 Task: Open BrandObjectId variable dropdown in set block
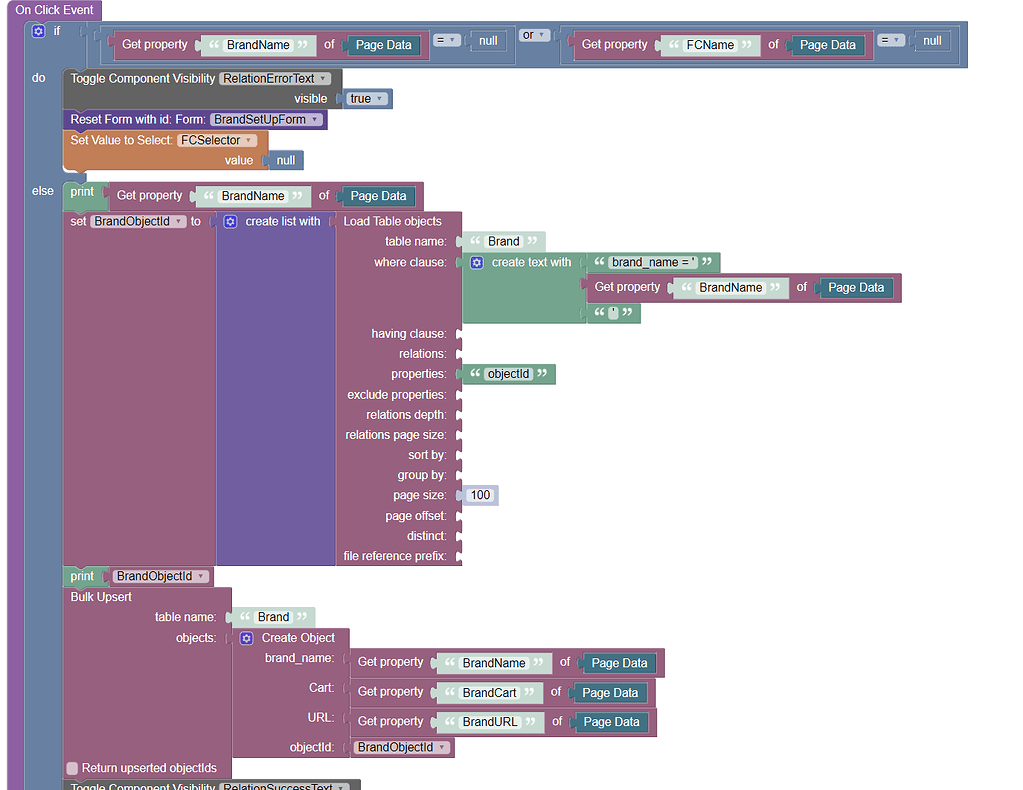point(138,221)
